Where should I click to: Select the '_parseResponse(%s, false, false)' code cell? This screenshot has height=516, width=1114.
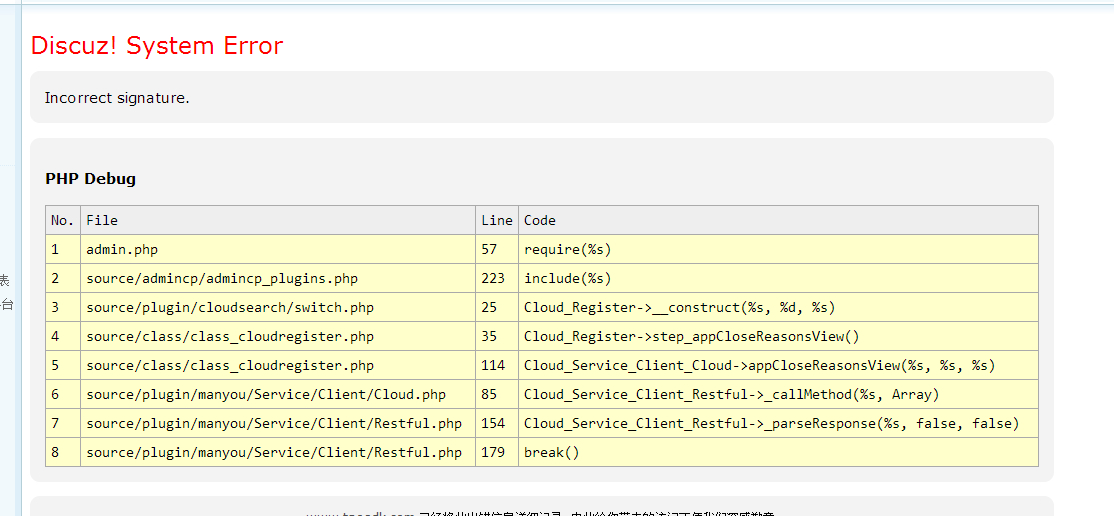(778, 424)
